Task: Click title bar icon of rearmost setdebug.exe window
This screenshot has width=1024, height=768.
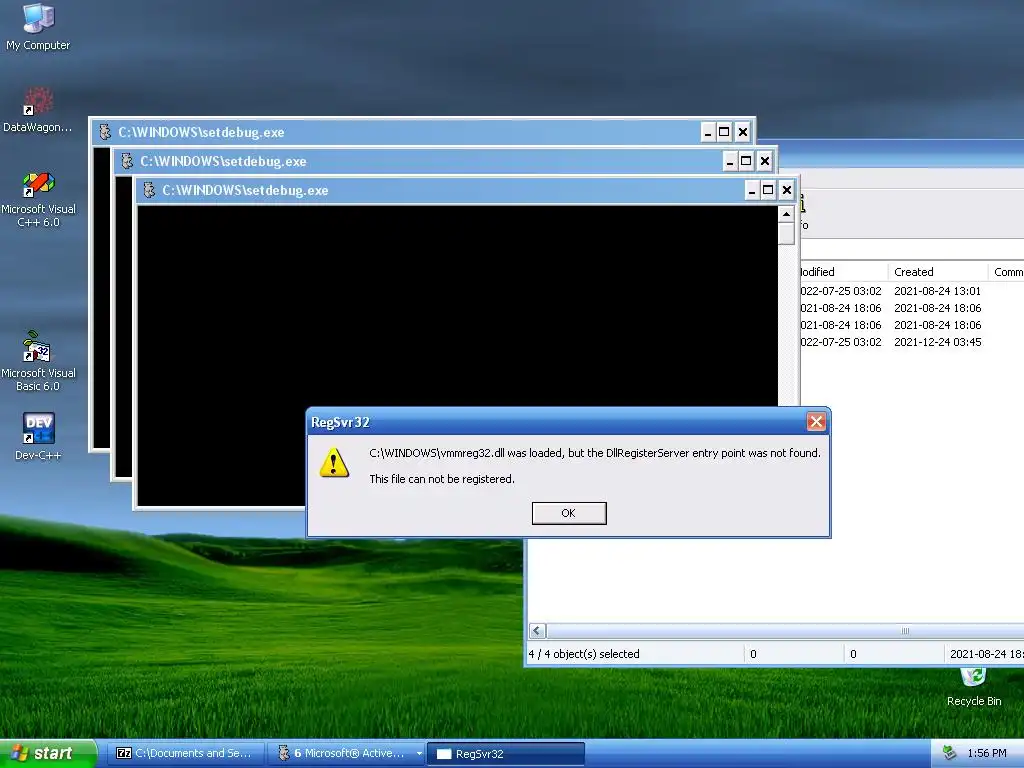Action: click(x=105, y=132)
